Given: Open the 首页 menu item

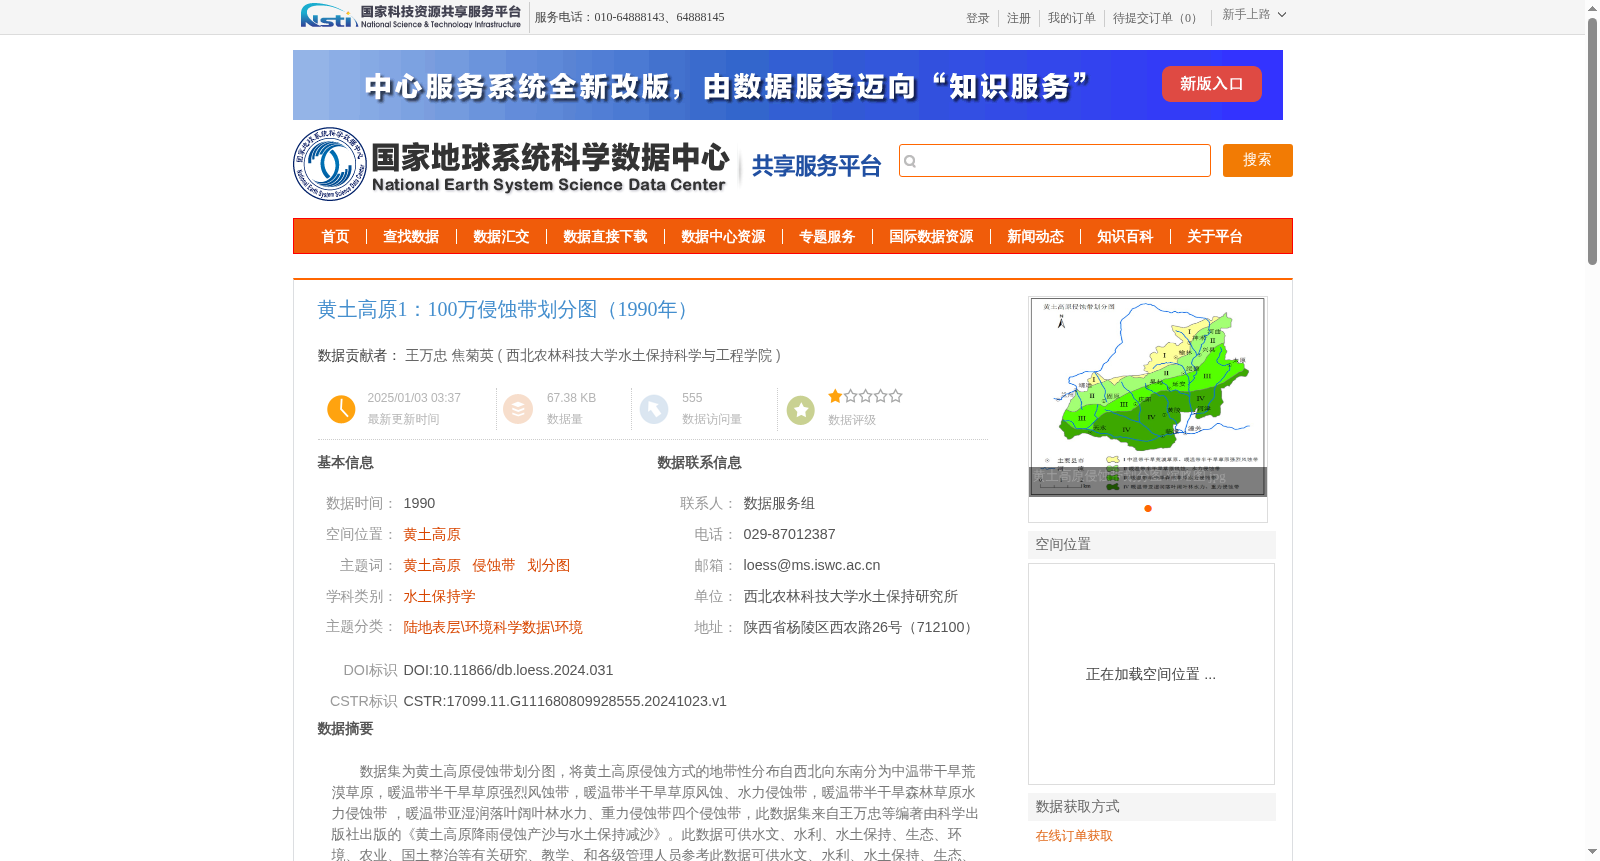Looking at the screenshot, I should 335,237.
